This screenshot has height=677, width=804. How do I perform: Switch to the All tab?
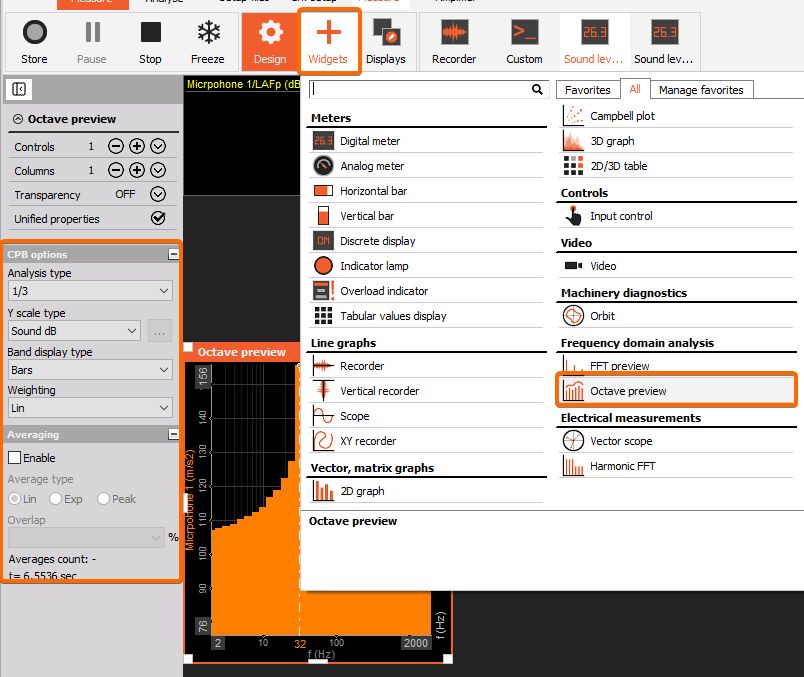(635, 89)
